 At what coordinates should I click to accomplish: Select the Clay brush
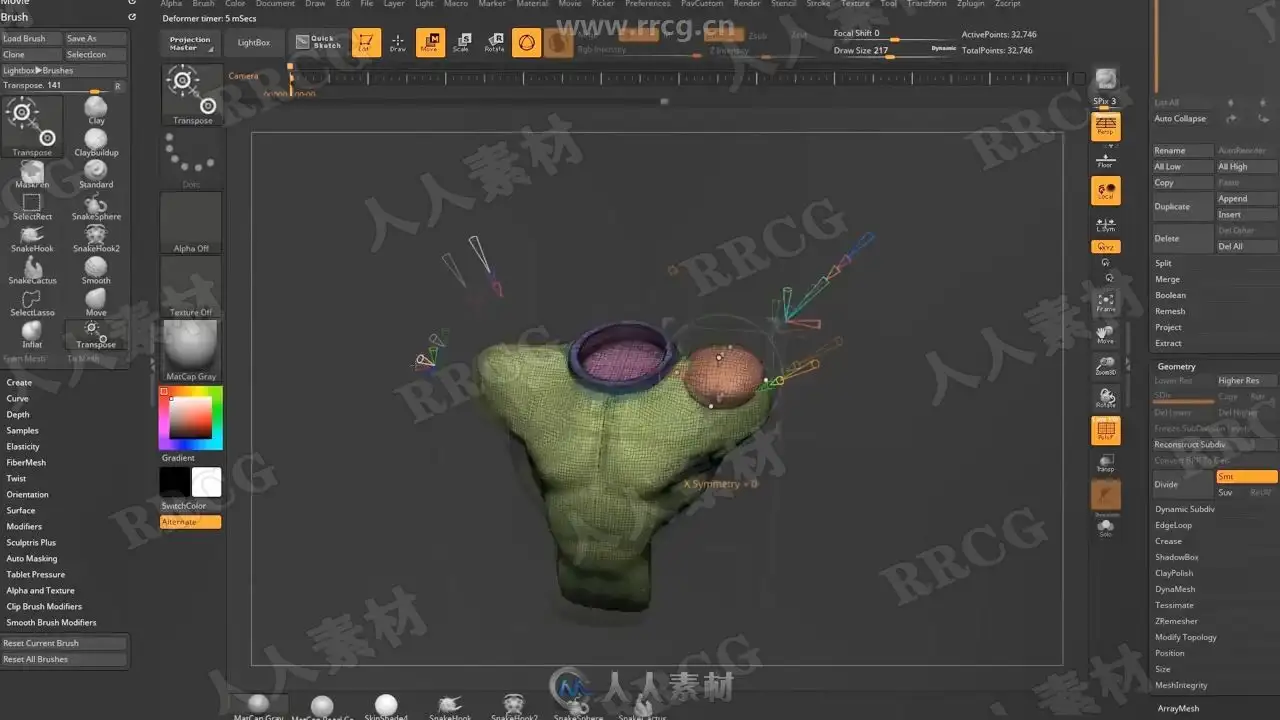pyautogui.click(x=96, y=110)
